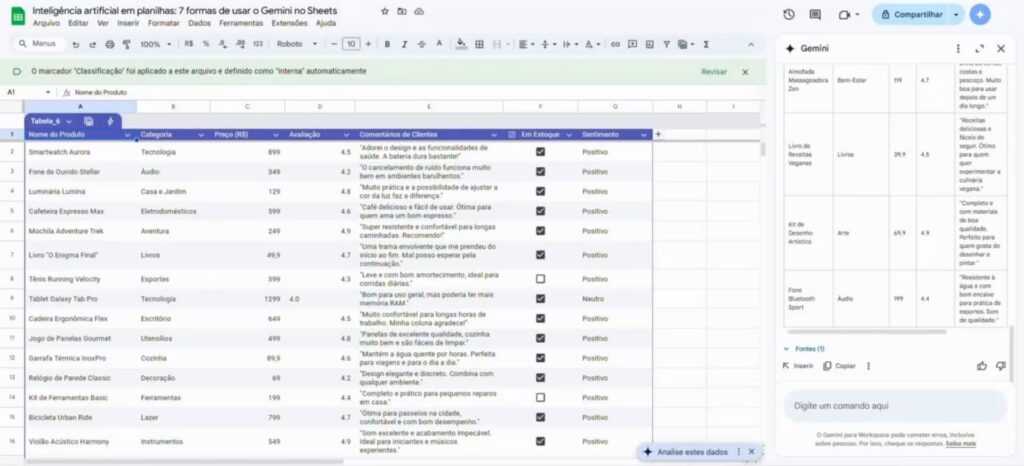Open text color picker
Image resolution: width=1024 pixels, height=466 pixels.
pyautogui.click(x=439, y=44)
